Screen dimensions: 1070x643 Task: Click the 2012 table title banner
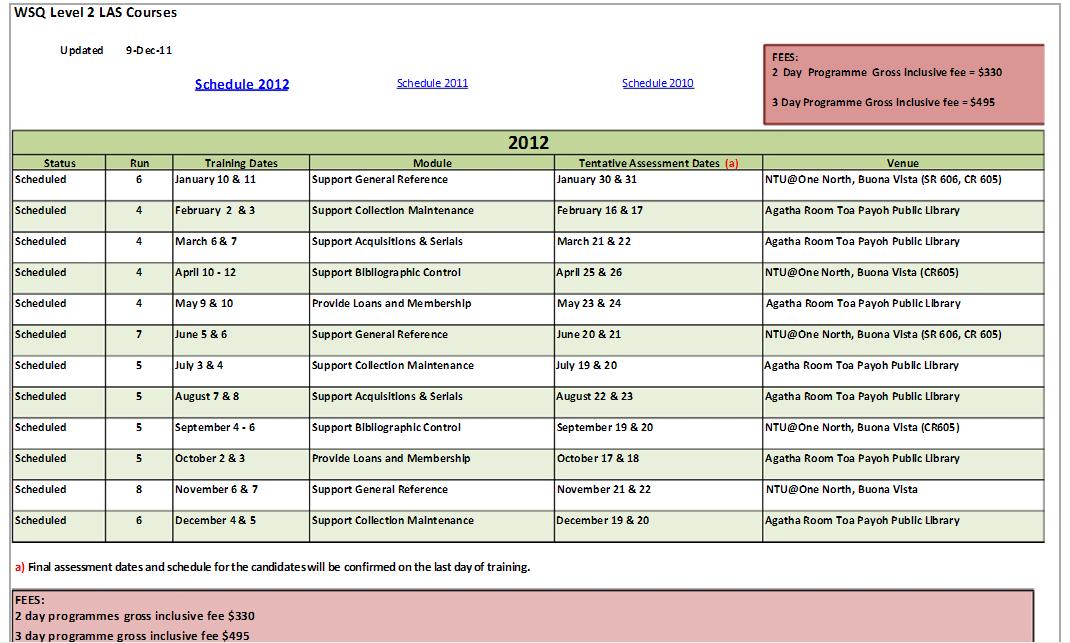(530, 143)
